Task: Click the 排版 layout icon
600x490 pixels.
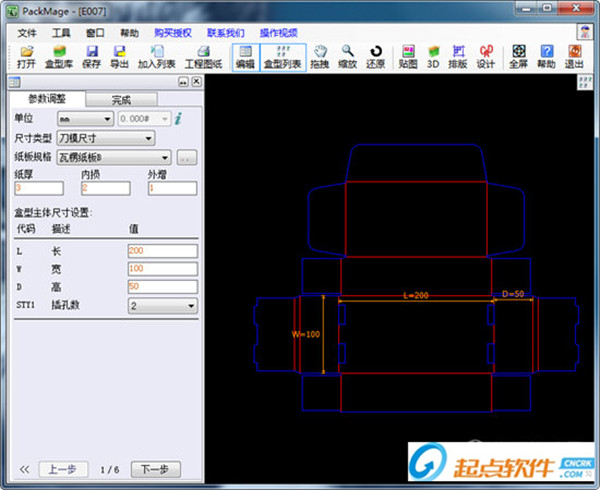Action: (459, 56)
